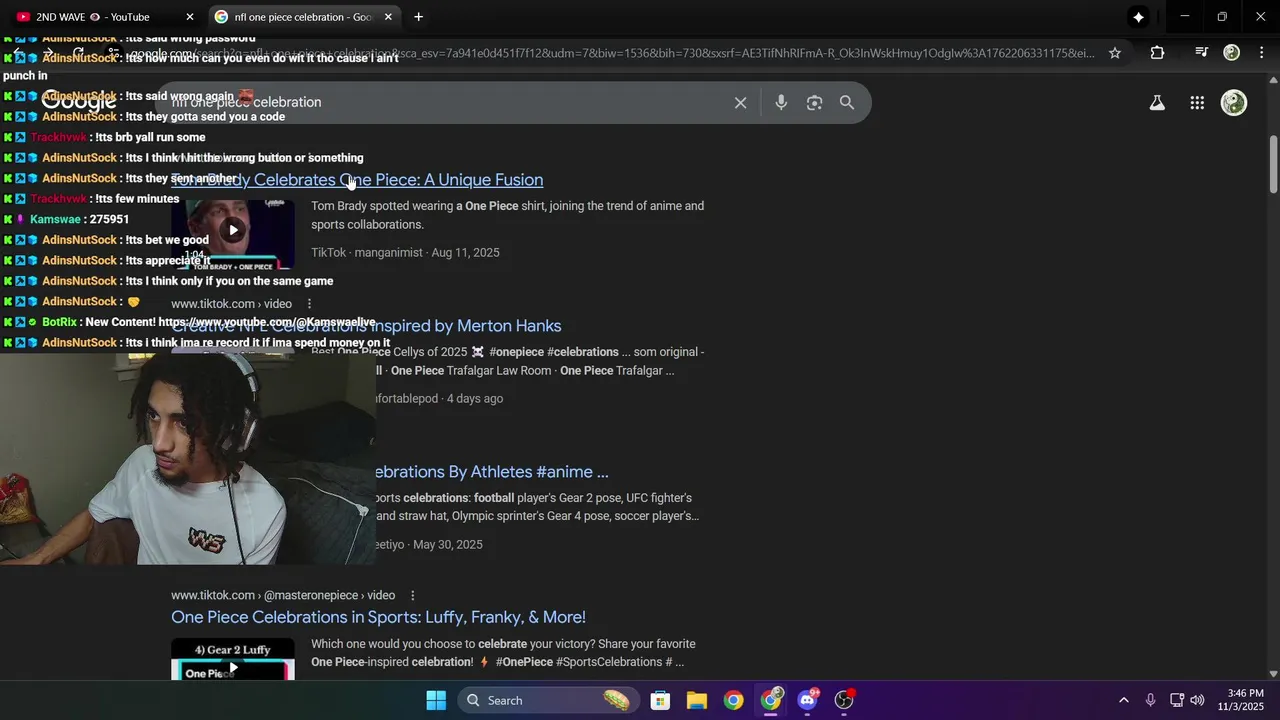The height and width of the screenshot is (720, 1280).
Task: Open Google Lens image search
Action: [x=814, y=102]
